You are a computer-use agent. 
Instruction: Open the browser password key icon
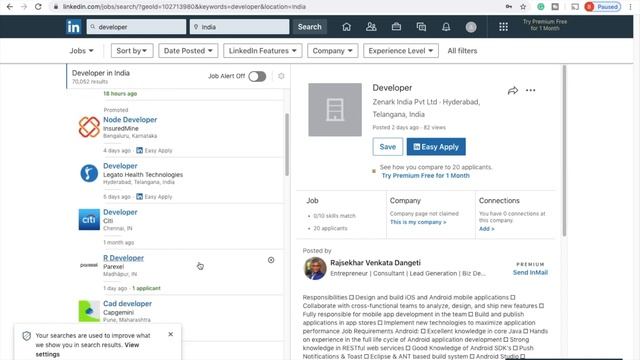pyautogui.click(x=509, y=7)
